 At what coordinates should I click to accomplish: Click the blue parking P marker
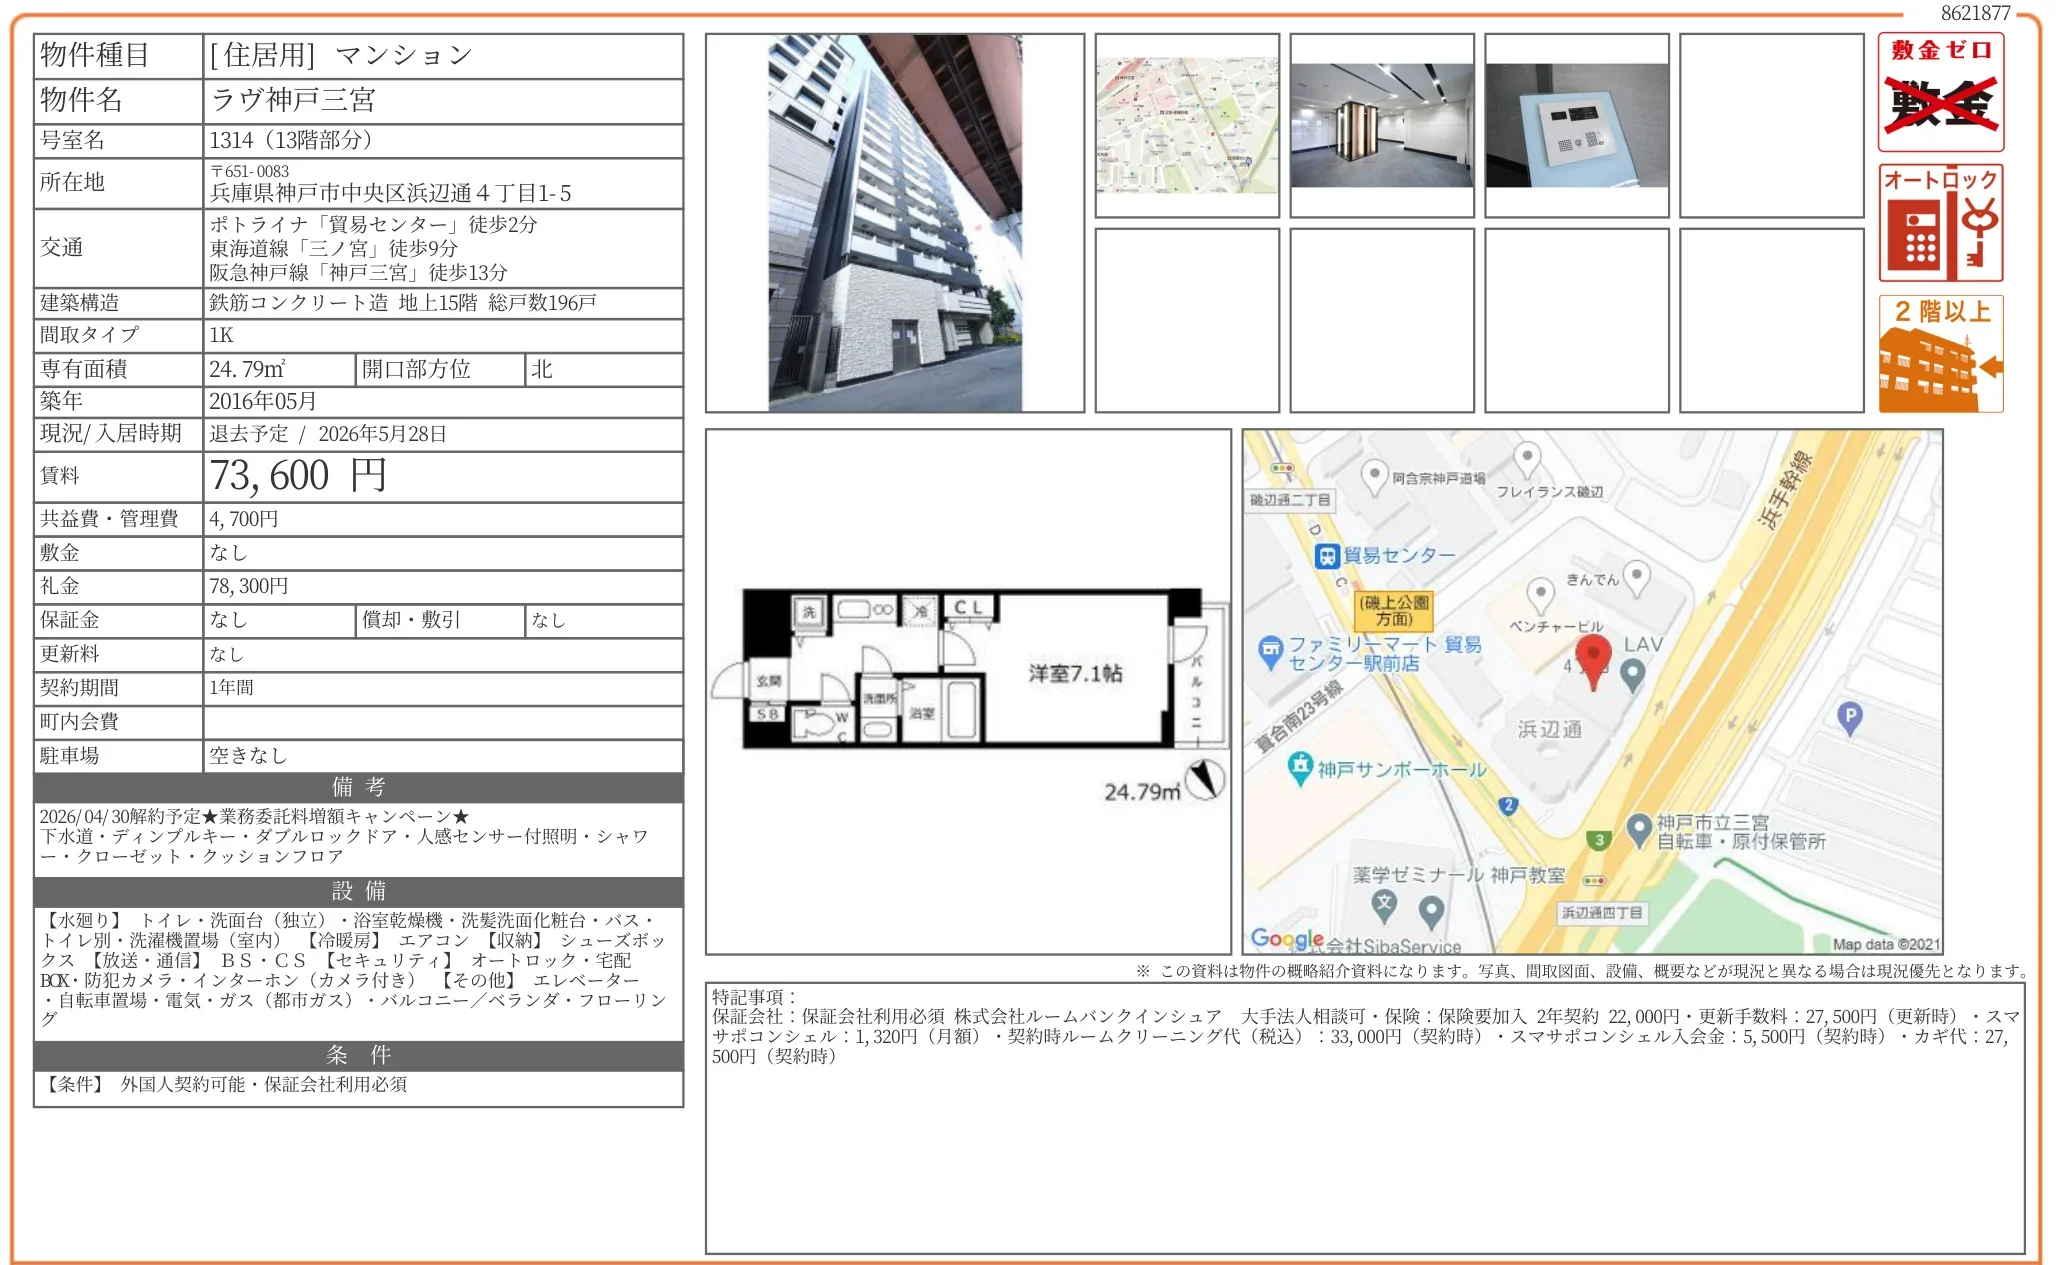(1850, 716)
